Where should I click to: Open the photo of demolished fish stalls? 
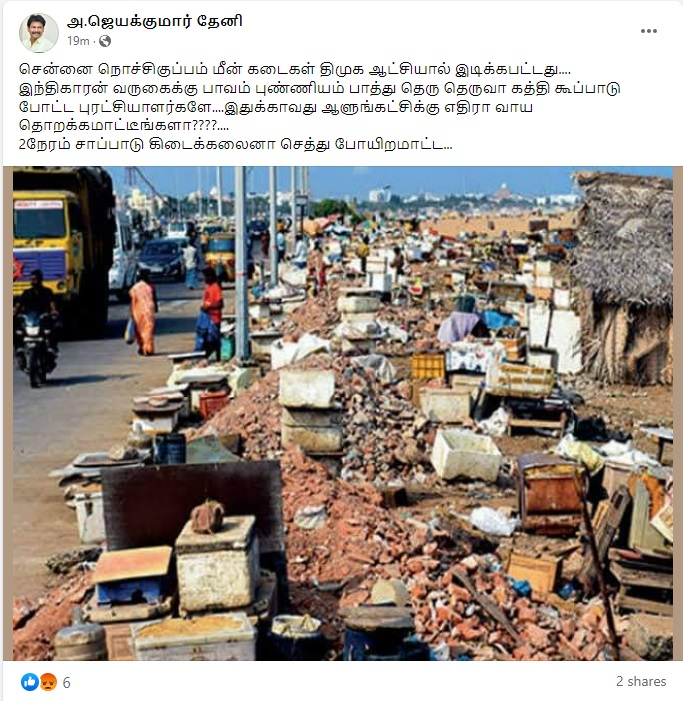[x=342, y=414]
